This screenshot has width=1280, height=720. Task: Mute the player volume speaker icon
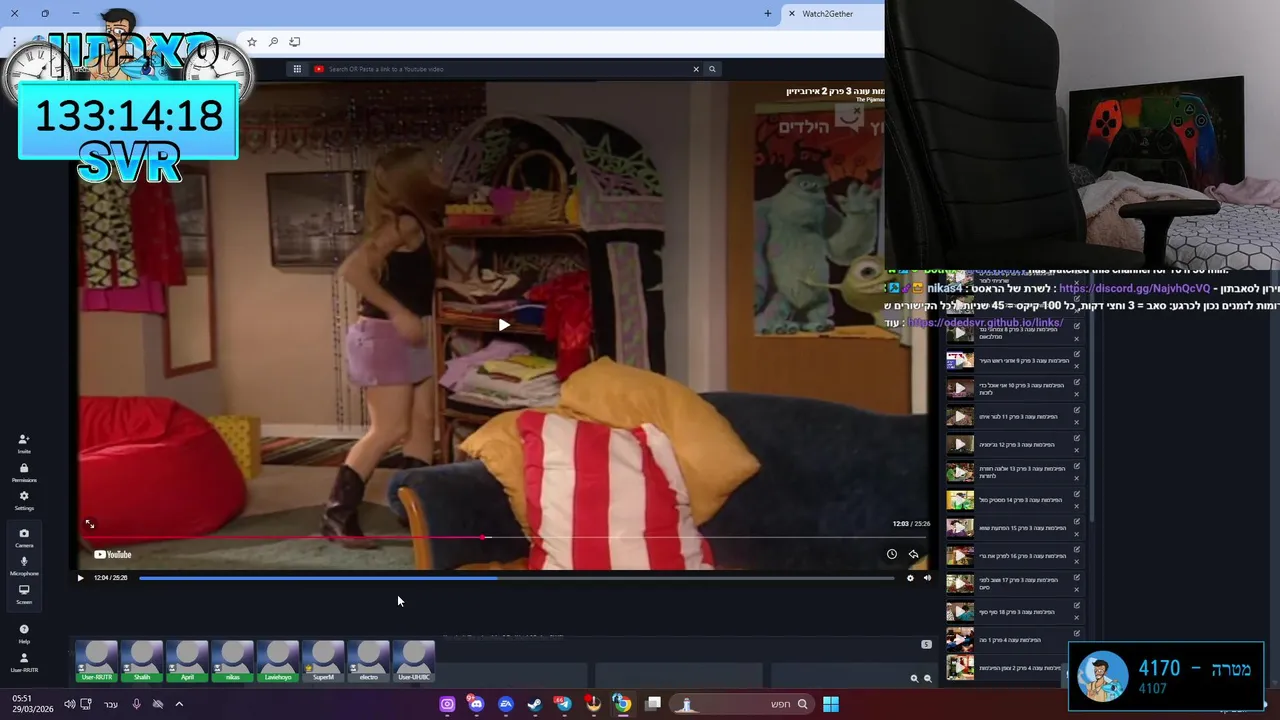click(927, 578)
